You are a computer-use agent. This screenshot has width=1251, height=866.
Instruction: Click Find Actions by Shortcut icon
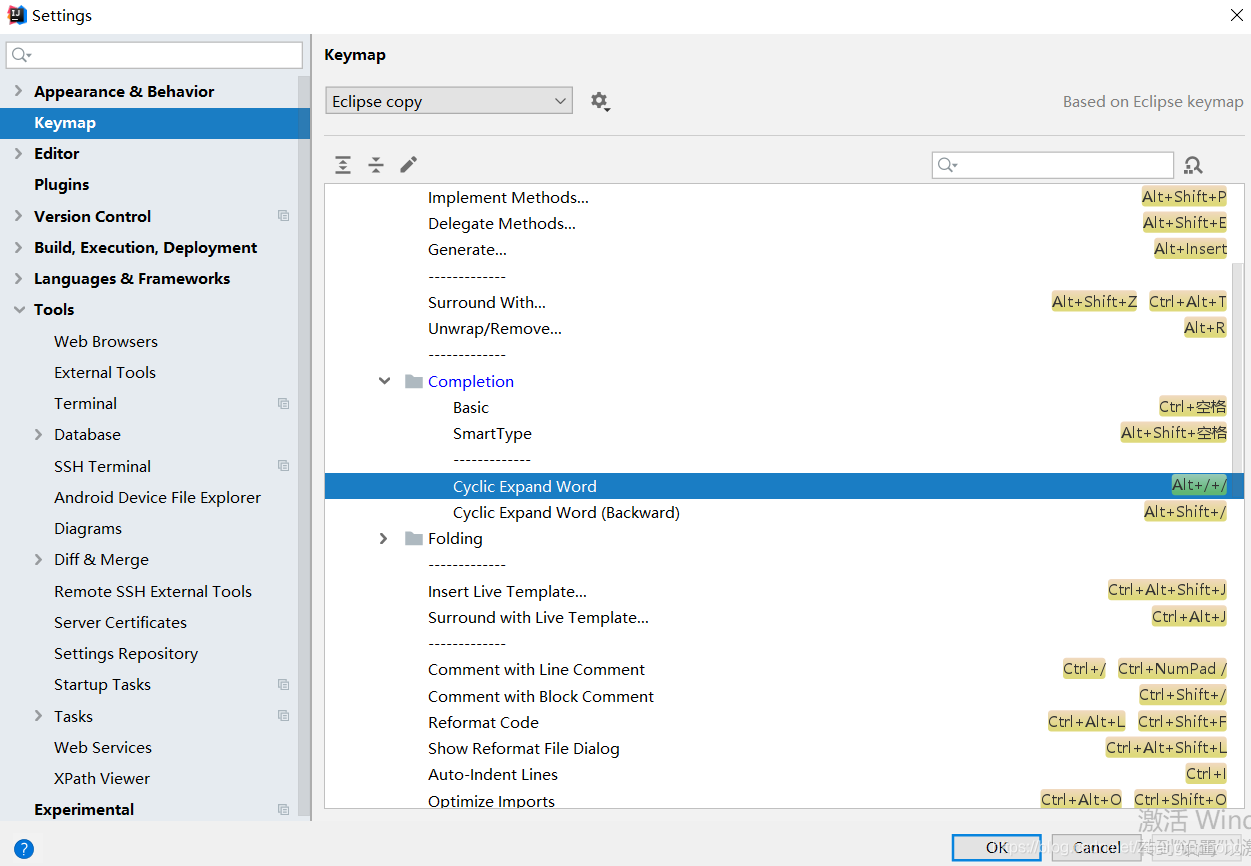click(1192, 165)
